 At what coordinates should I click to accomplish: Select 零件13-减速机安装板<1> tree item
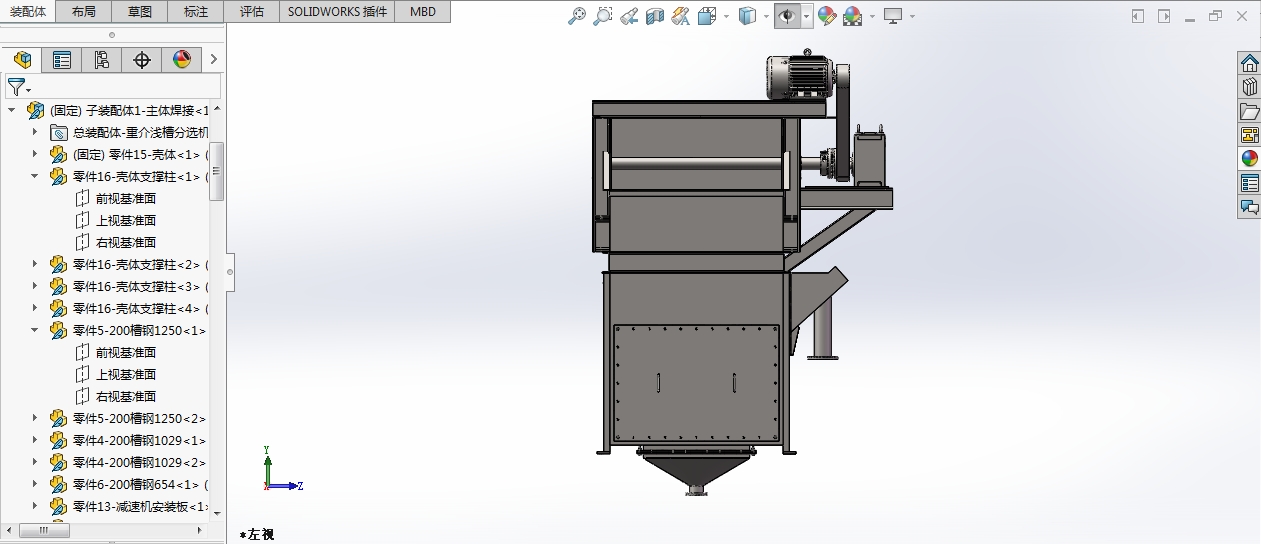(141, 506)
